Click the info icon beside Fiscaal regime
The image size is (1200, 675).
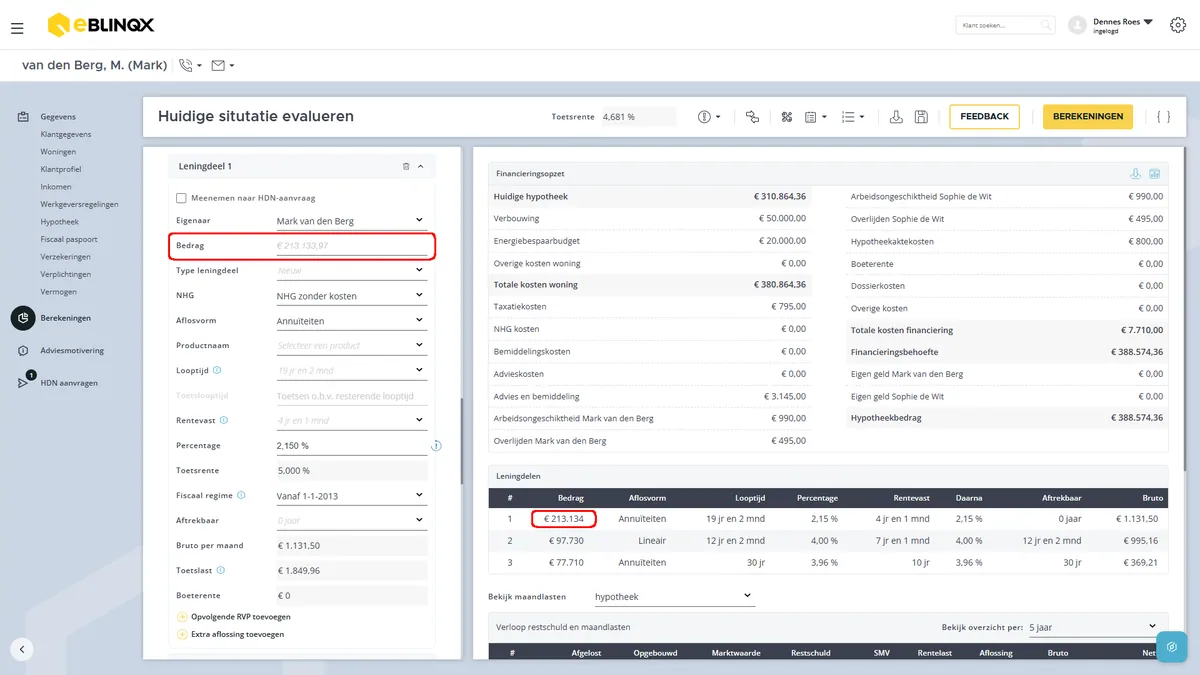pyautogui.click(x=239, y=495)
